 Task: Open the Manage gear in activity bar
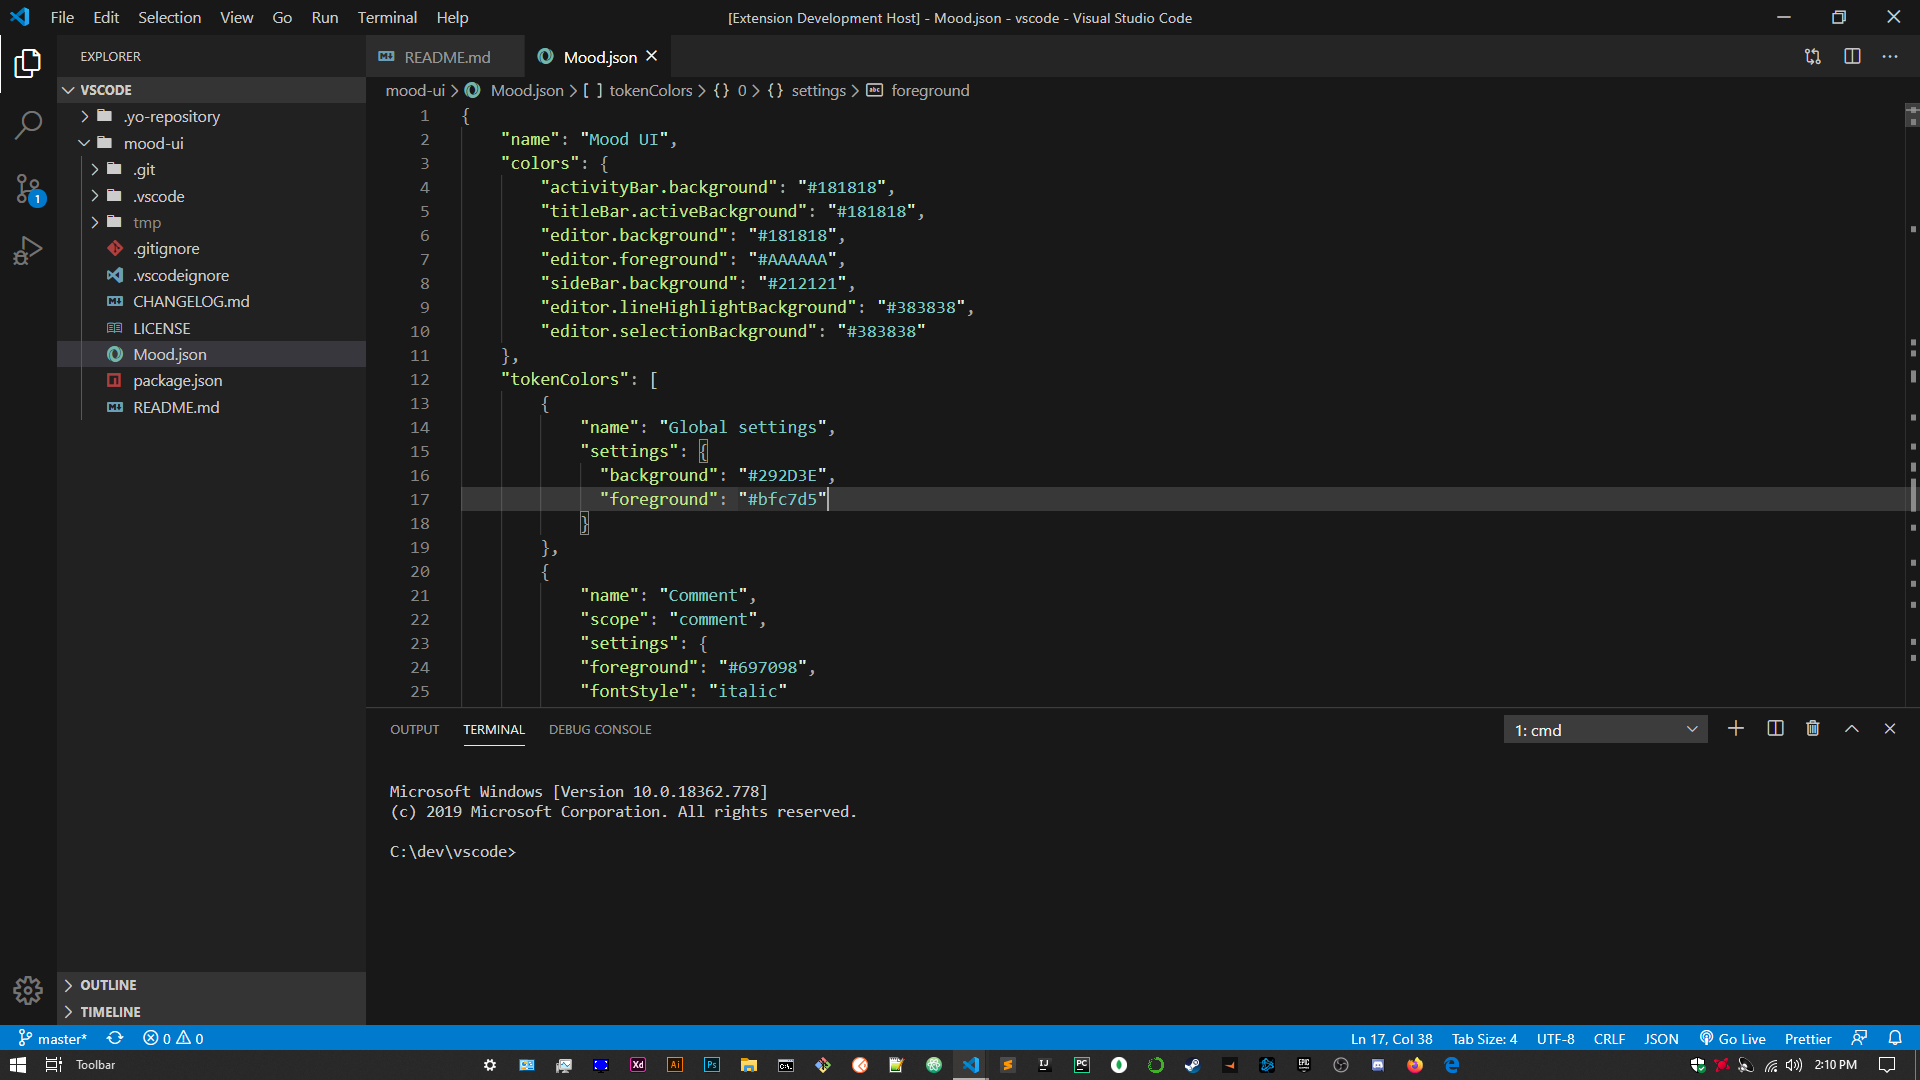point(28,990)
